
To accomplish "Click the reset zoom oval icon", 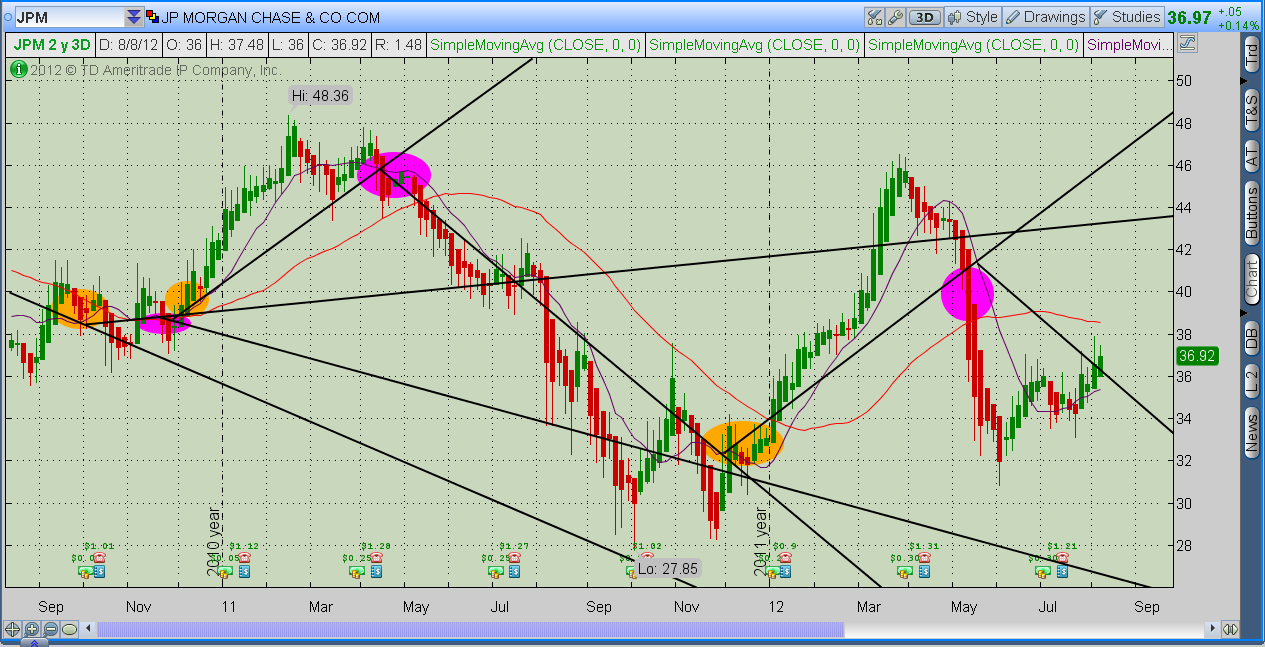I will pyautogui.click(x=69, y=629).
